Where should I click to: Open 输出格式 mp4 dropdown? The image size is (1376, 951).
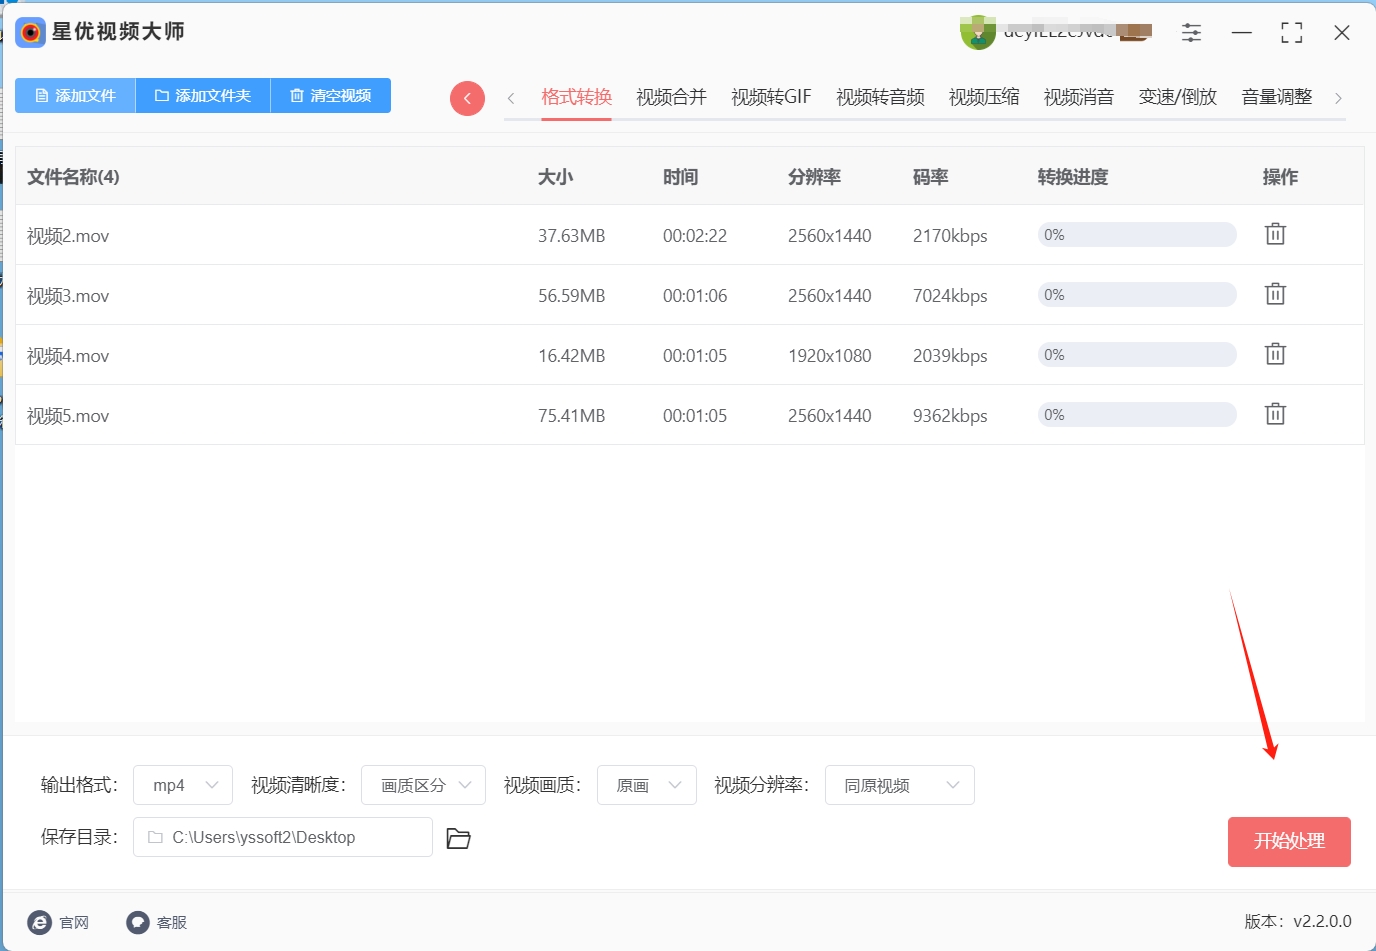[x=183, y=785]
